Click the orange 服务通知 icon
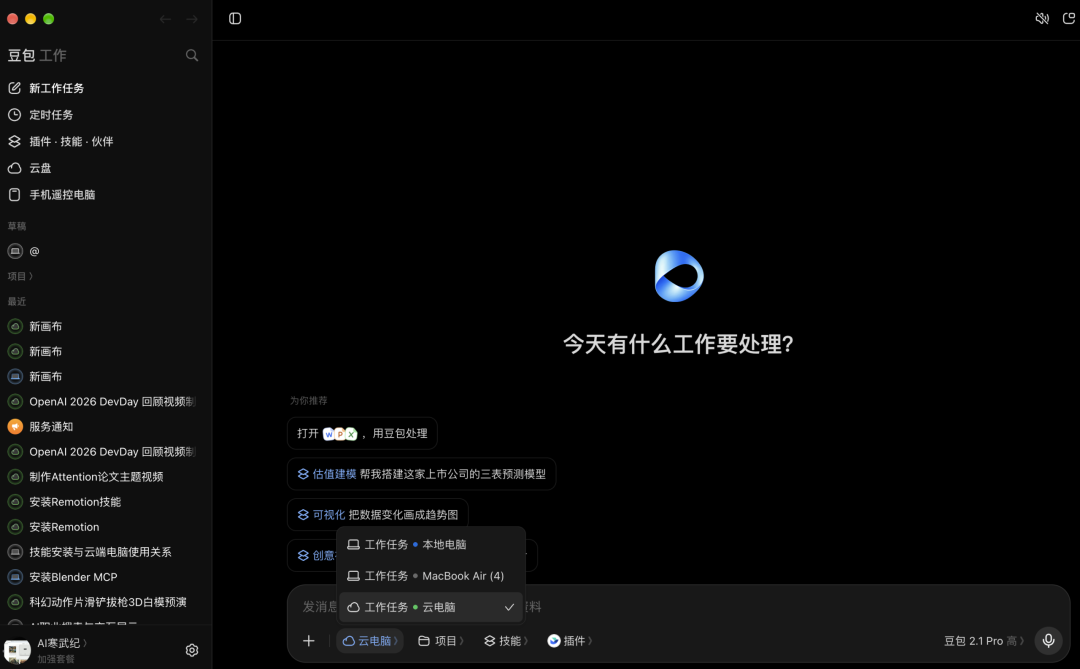The image size is (1080, 669). point(15,427)
